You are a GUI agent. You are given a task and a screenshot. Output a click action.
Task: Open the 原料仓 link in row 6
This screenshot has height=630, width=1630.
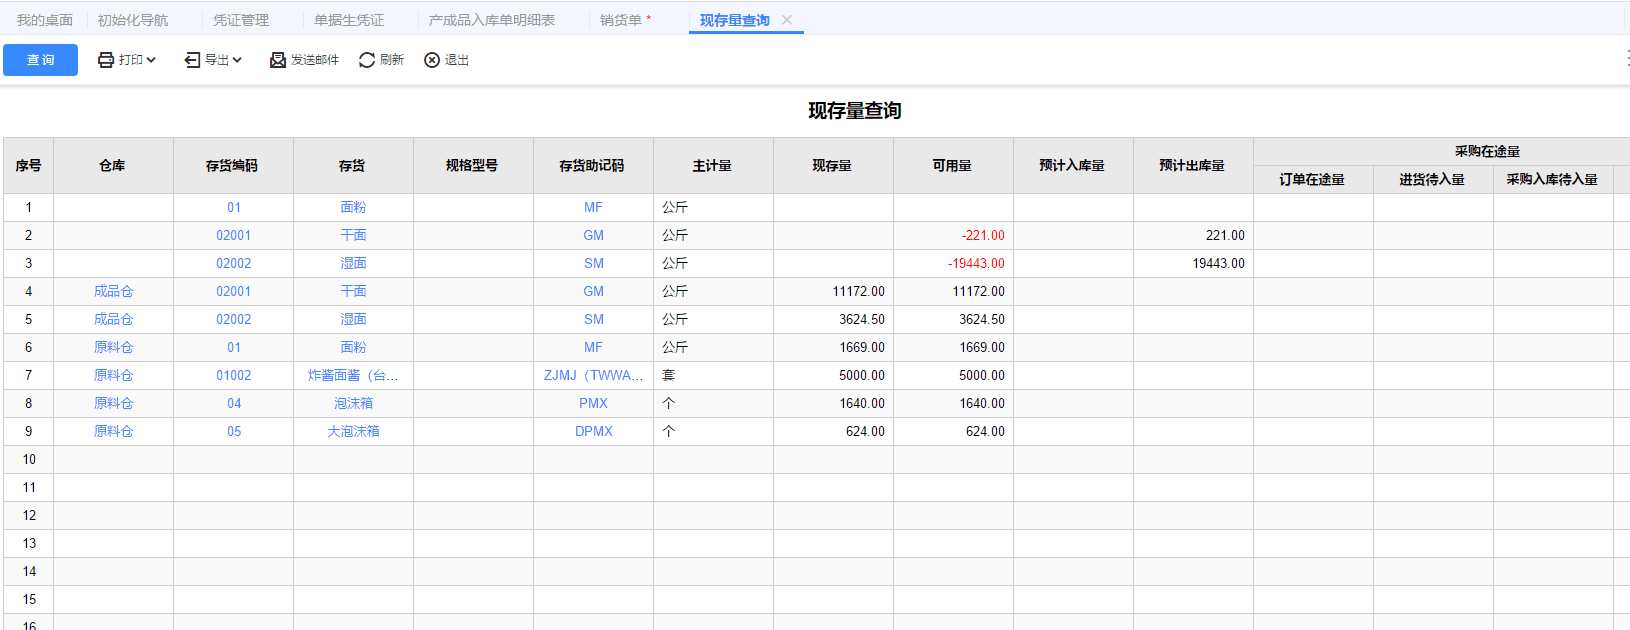tap(113, 348)
